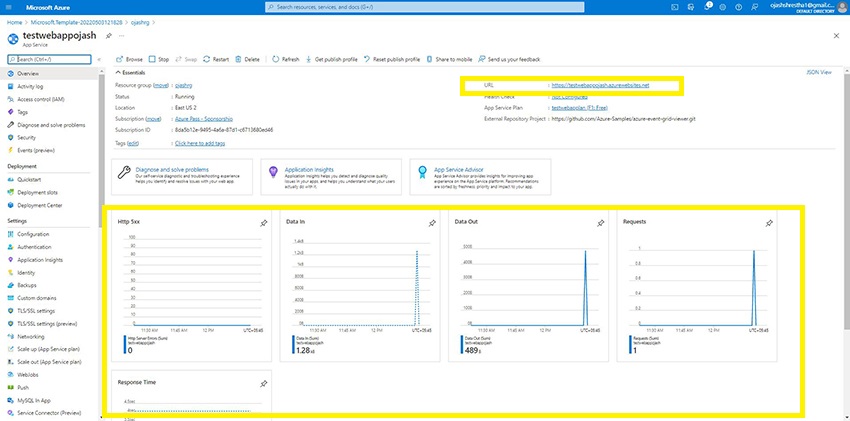This screenshot has width=850, height=421.
Task: Open Cloud Shell from the top bar
Action: [674, 7]
